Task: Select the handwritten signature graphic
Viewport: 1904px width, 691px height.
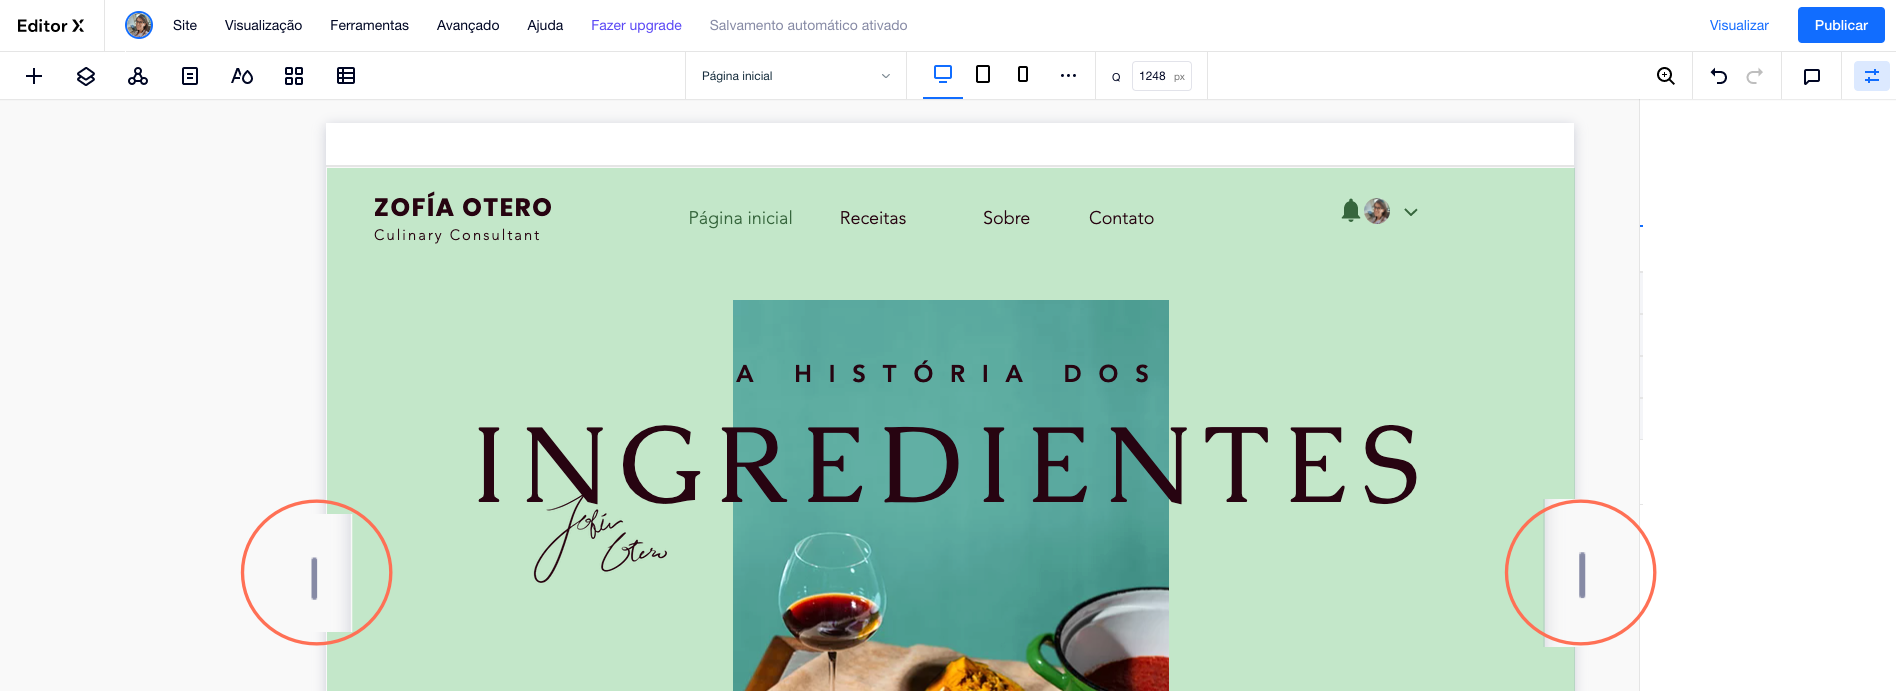Action: click(x=600, y=538)
